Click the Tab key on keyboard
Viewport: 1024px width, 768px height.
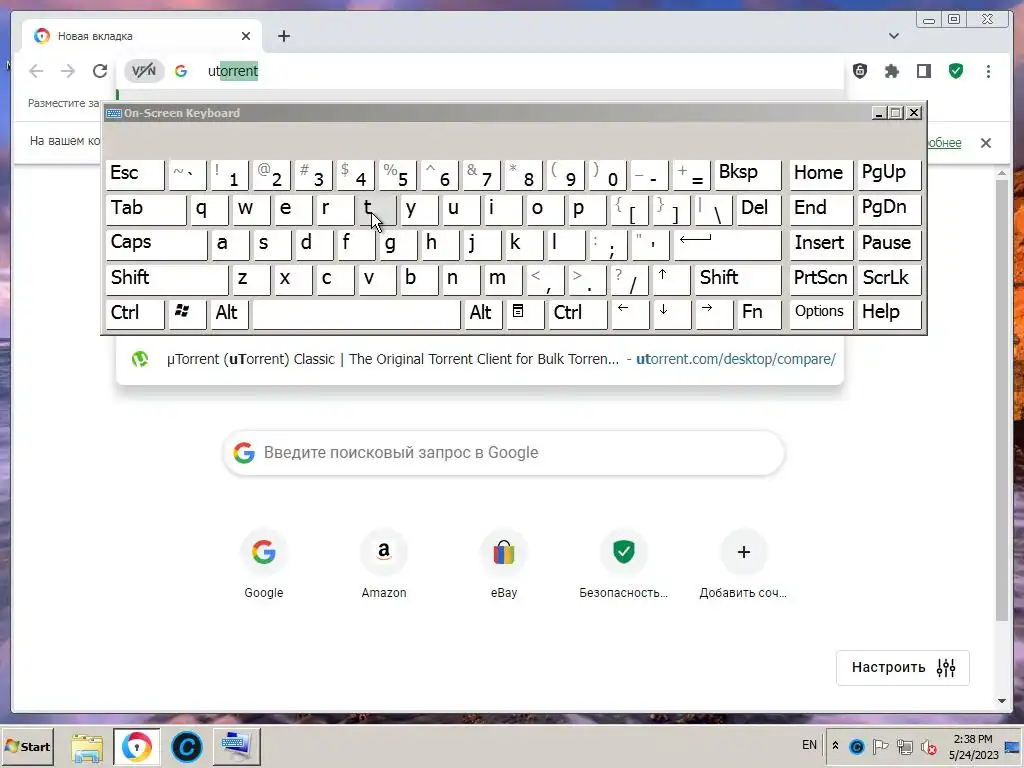146,210
